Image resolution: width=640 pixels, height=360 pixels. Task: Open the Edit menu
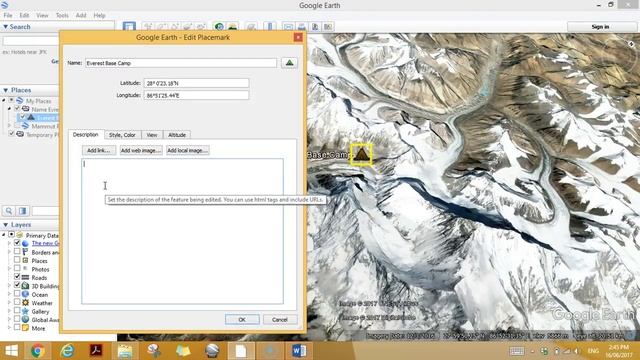pyautogui.click(x=24, y=15)
